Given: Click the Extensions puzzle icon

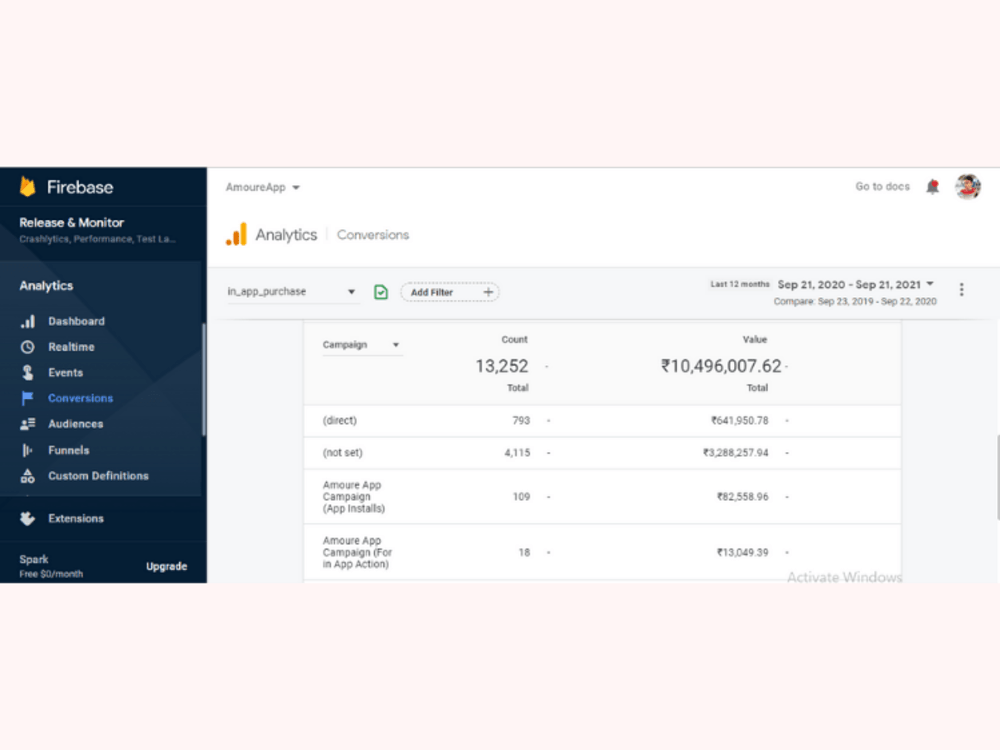Looking at the screenshot, I should click(27, 518).
